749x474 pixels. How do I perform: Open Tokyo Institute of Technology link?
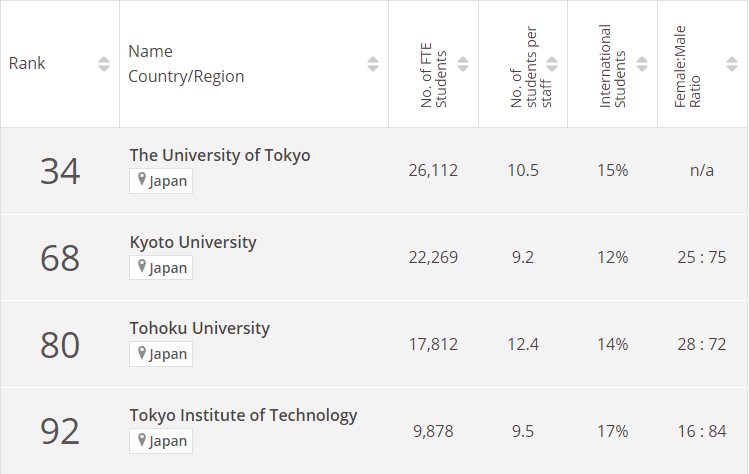coord(243,415)
